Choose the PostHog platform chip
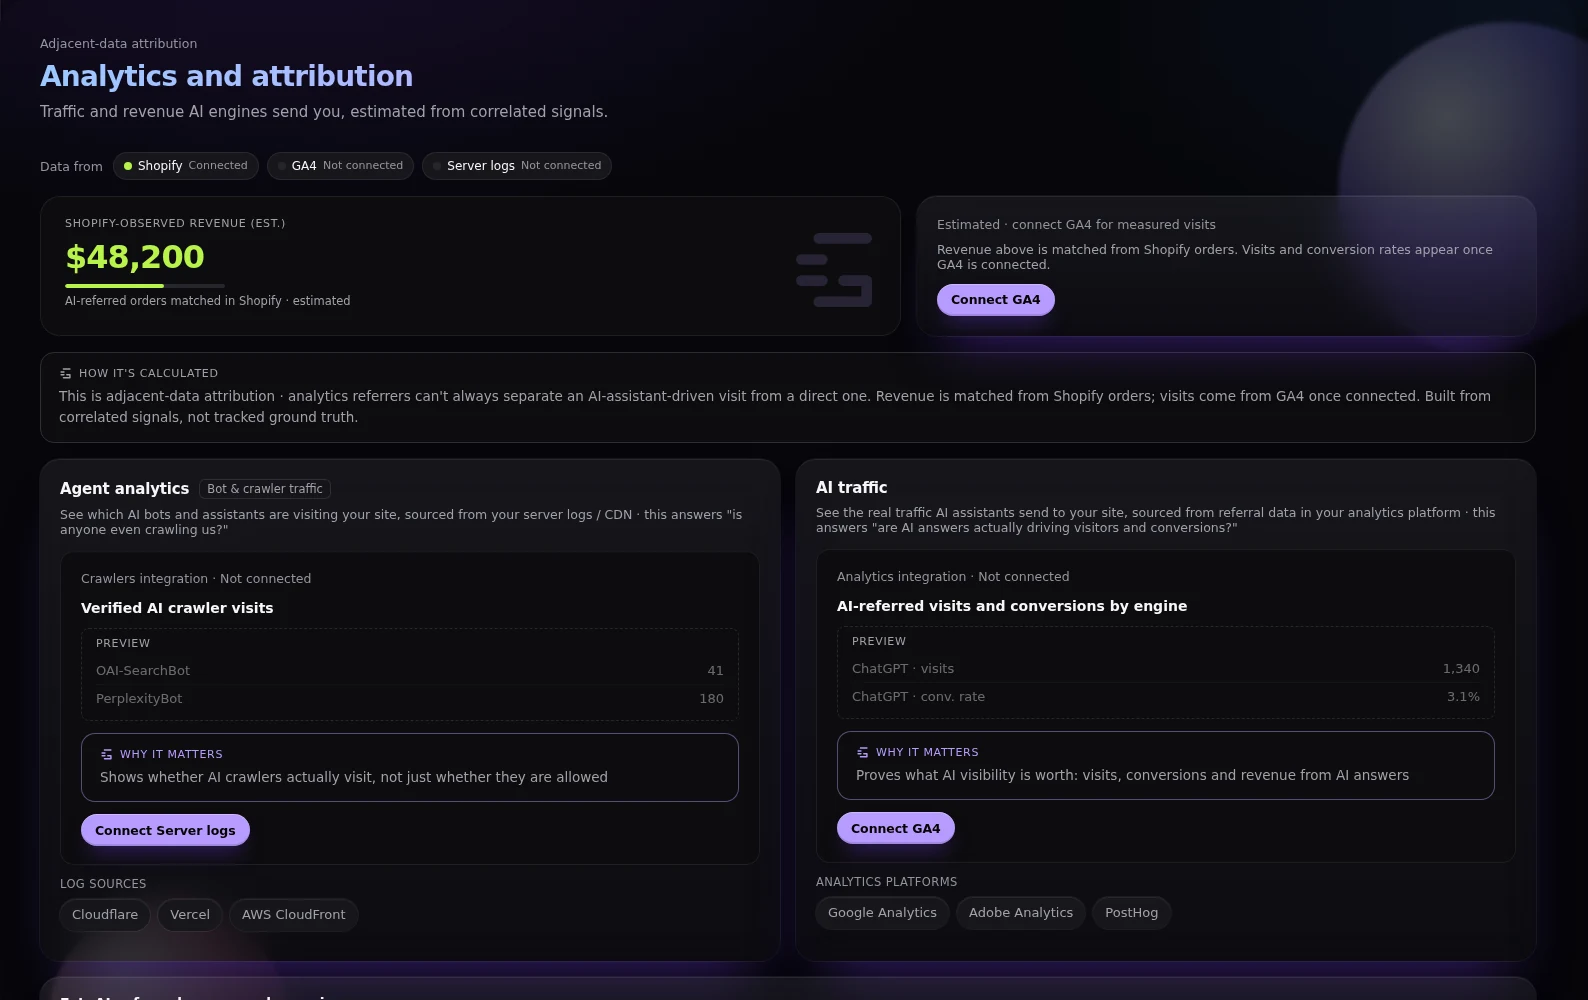 1132,913
